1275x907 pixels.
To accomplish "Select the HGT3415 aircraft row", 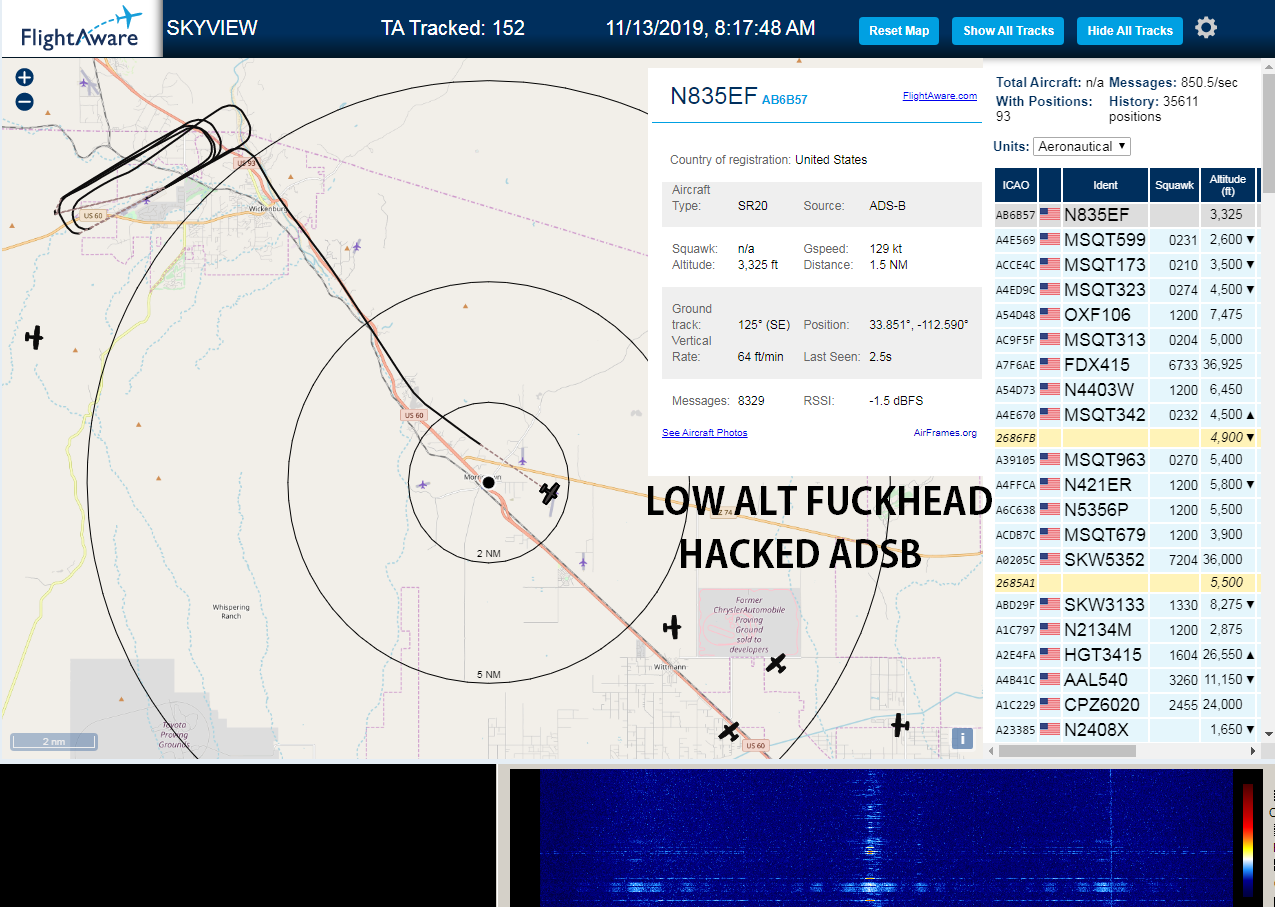I will click(1126, 655).
